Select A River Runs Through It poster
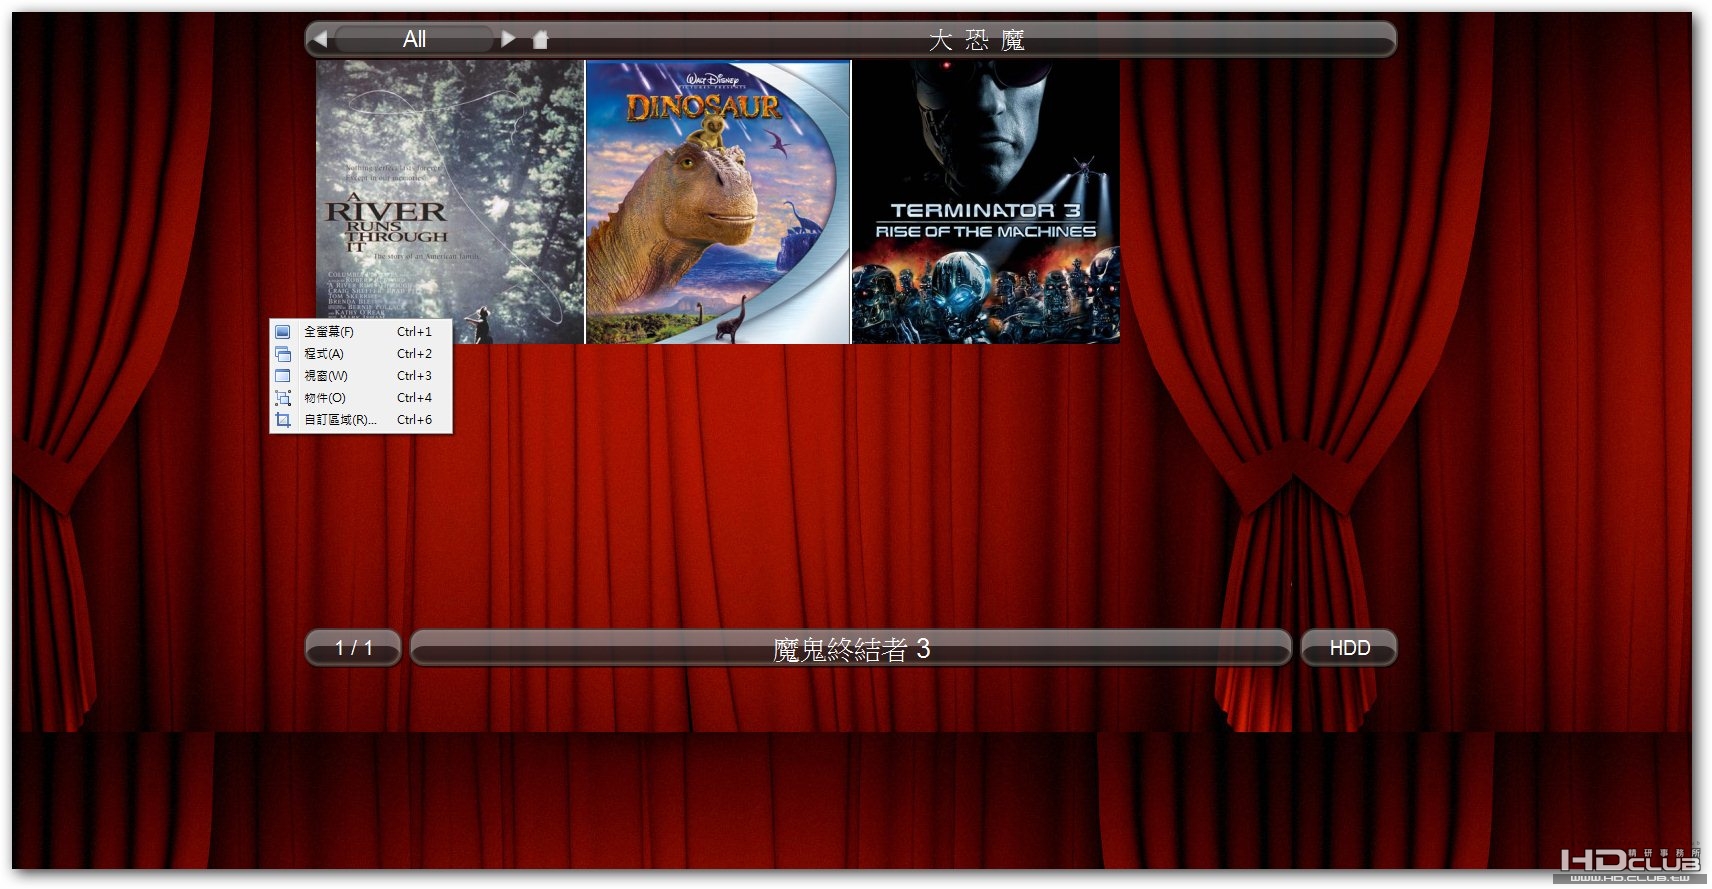Screen dimensions: 1712x889 [x=450, y=202]
